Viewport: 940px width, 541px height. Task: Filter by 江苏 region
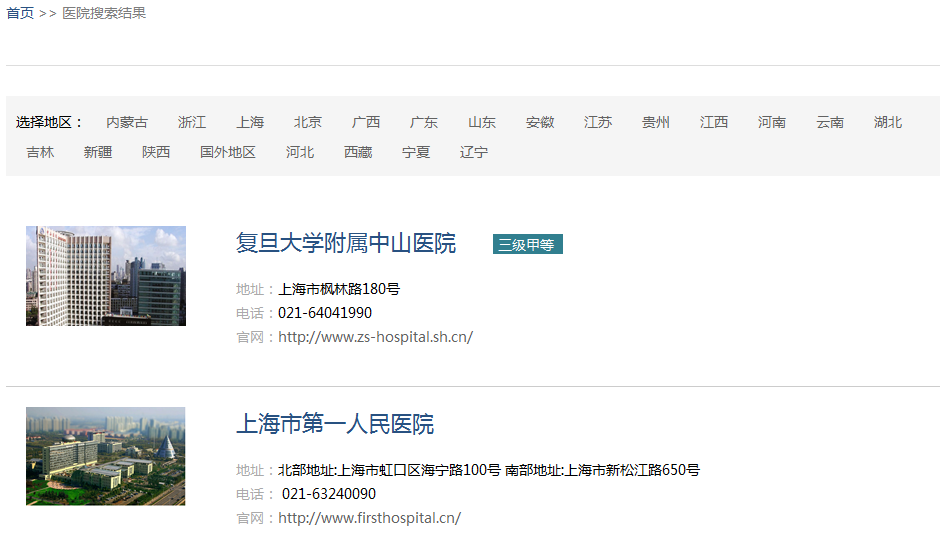598,122
